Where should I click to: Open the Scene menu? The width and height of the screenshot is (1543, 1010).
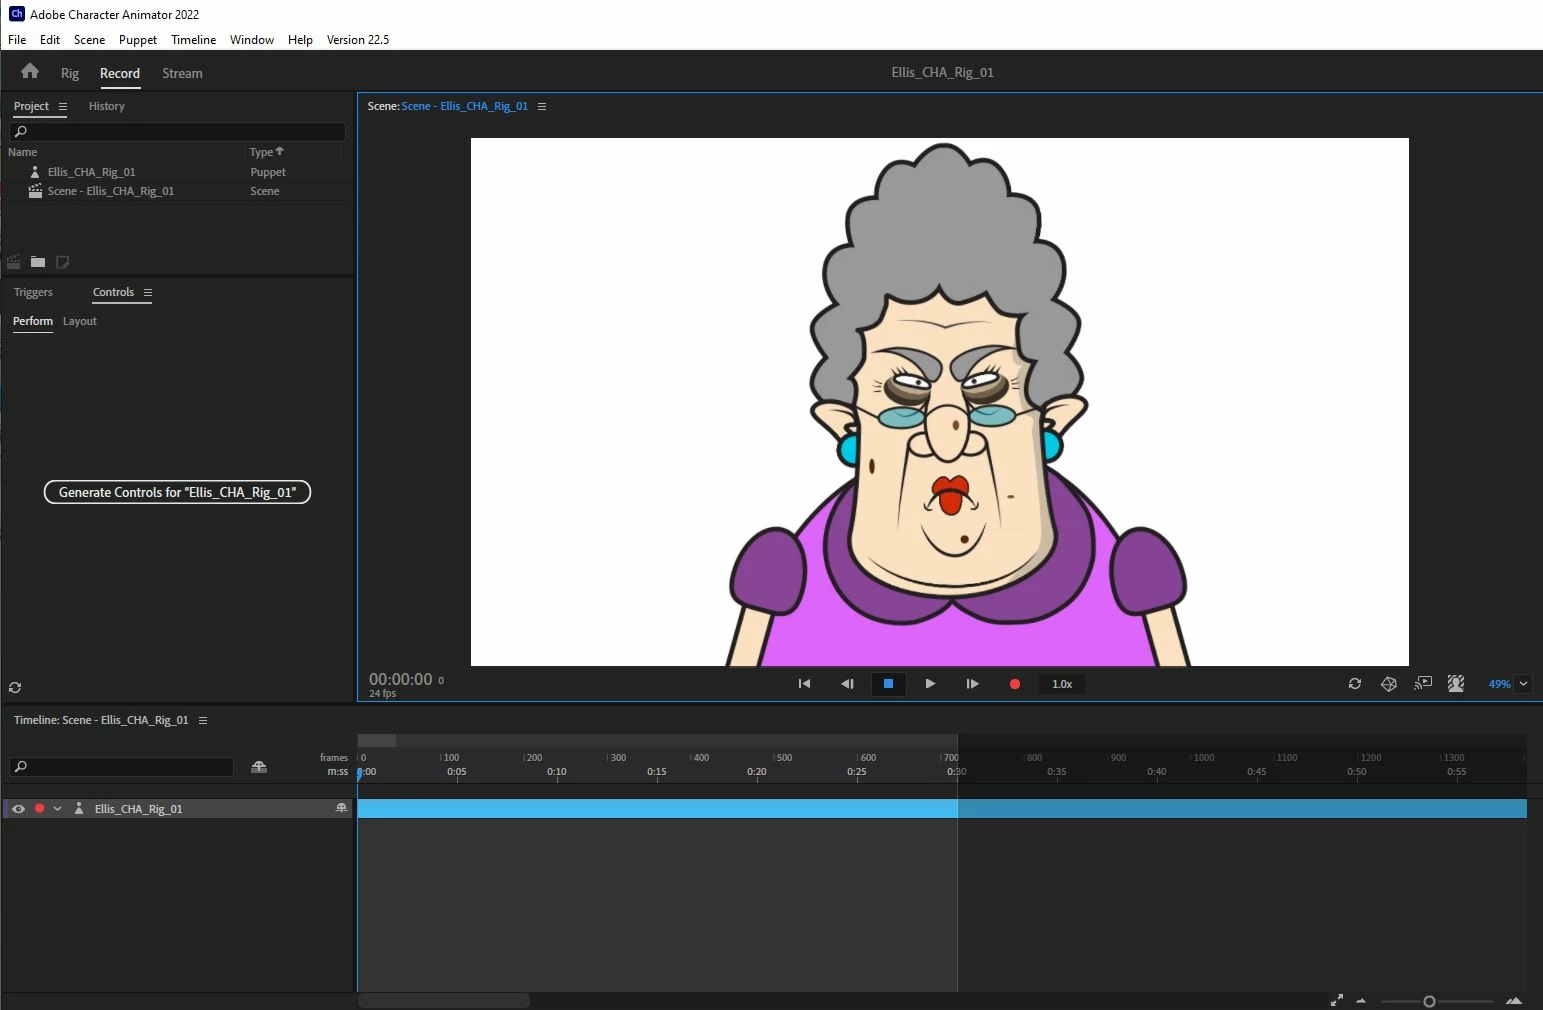click(x=89, y=40)
